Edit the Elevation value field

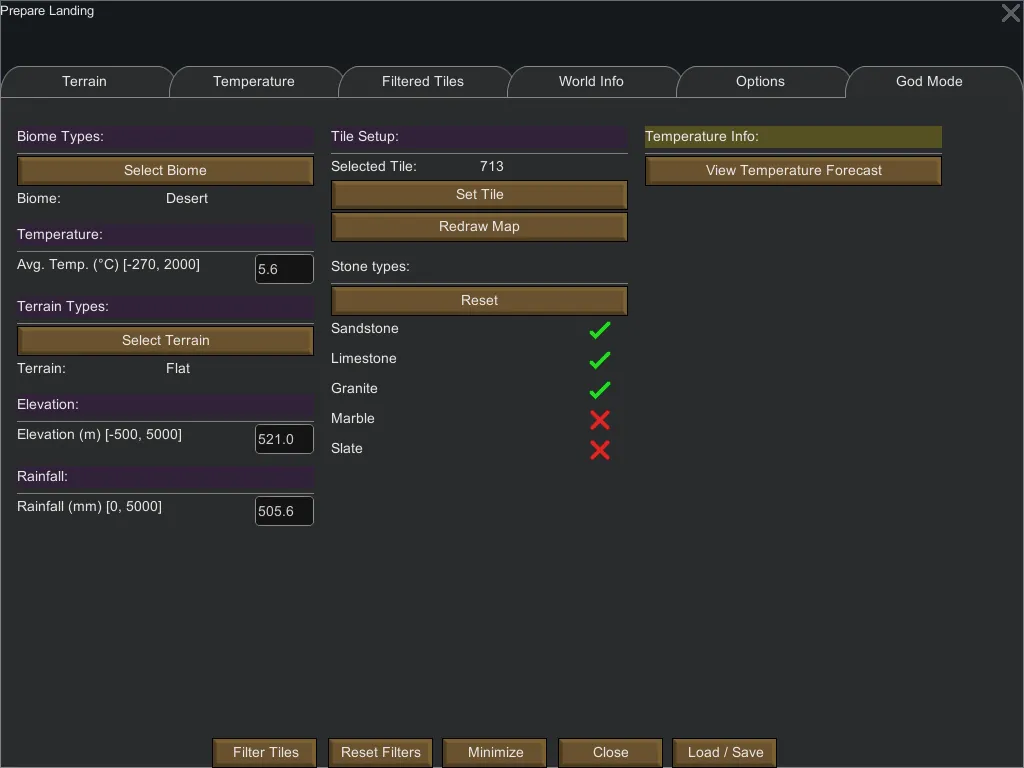284,439
